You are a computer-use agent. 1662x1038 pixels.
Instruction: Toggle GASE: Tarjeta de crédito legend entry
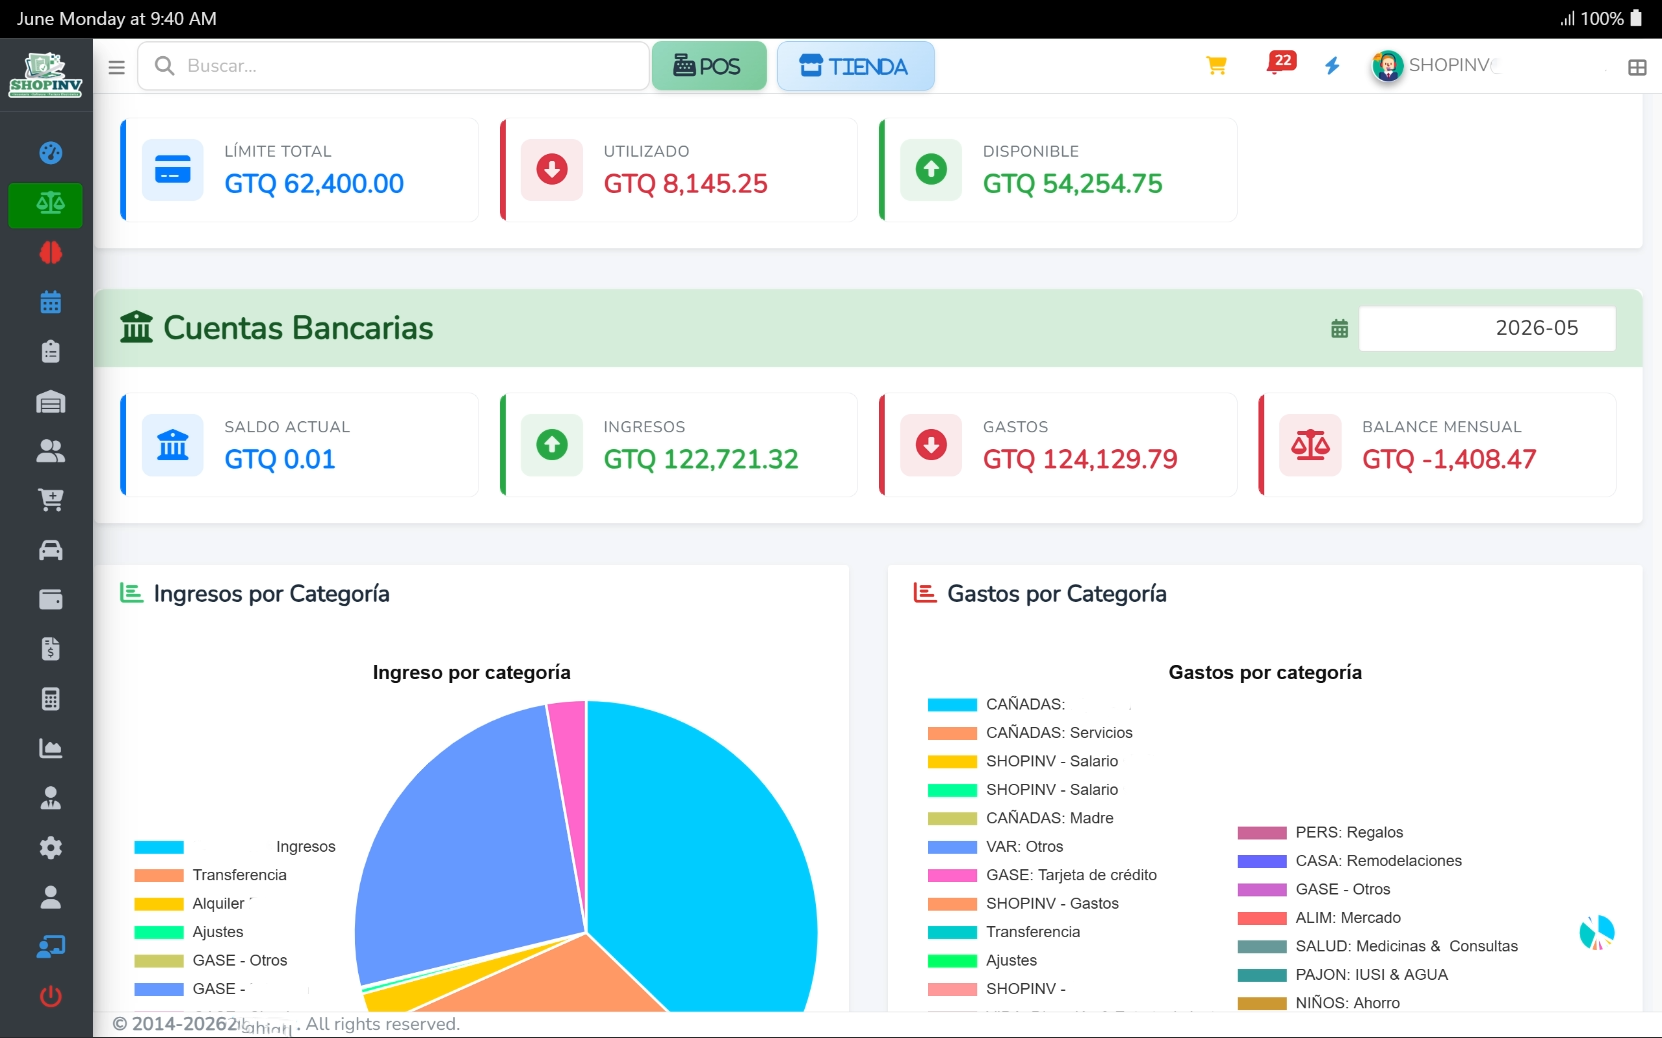pyautogui.click(x=1042, y=875)
